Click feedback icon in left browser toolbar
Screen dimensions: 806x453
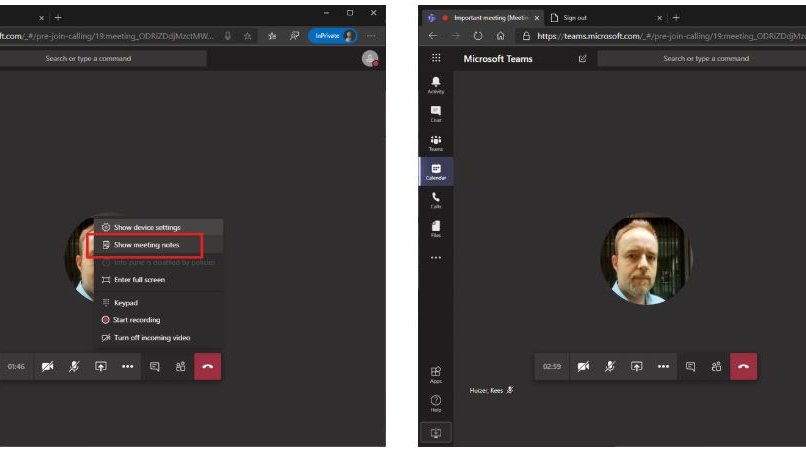pos(294,36)
